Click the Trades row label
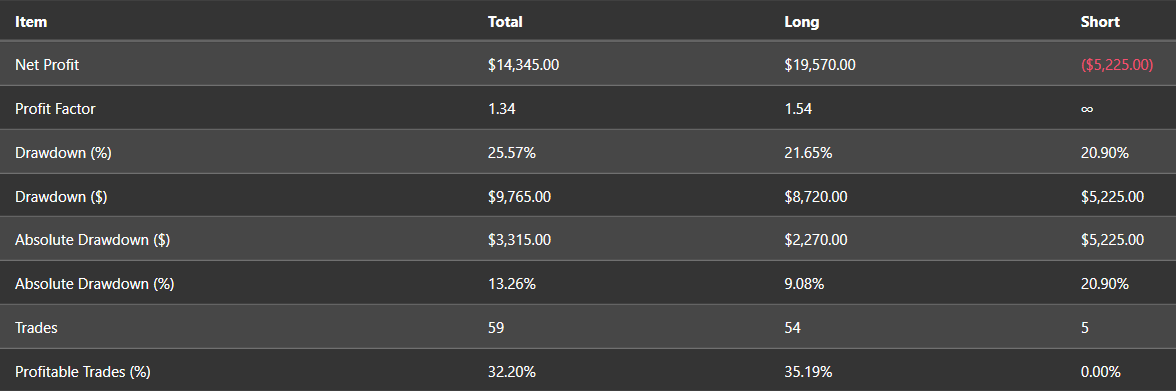 tap(36, 328)
